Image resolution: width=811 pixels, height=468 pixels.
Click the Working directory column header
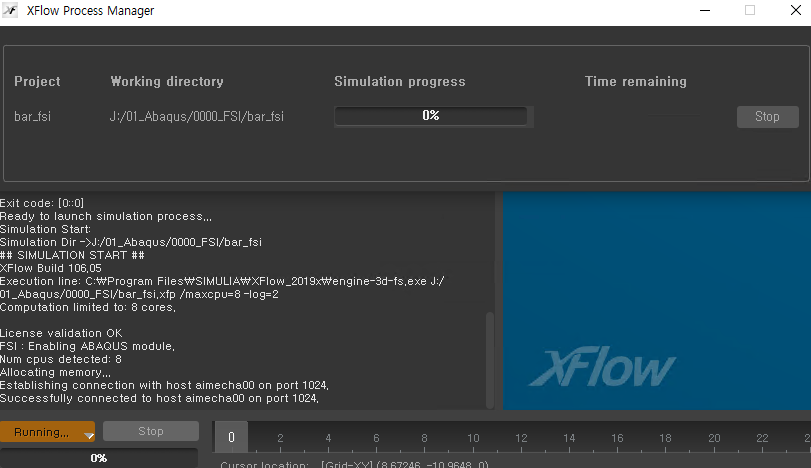pyautogui.click(x=167, y=81)
